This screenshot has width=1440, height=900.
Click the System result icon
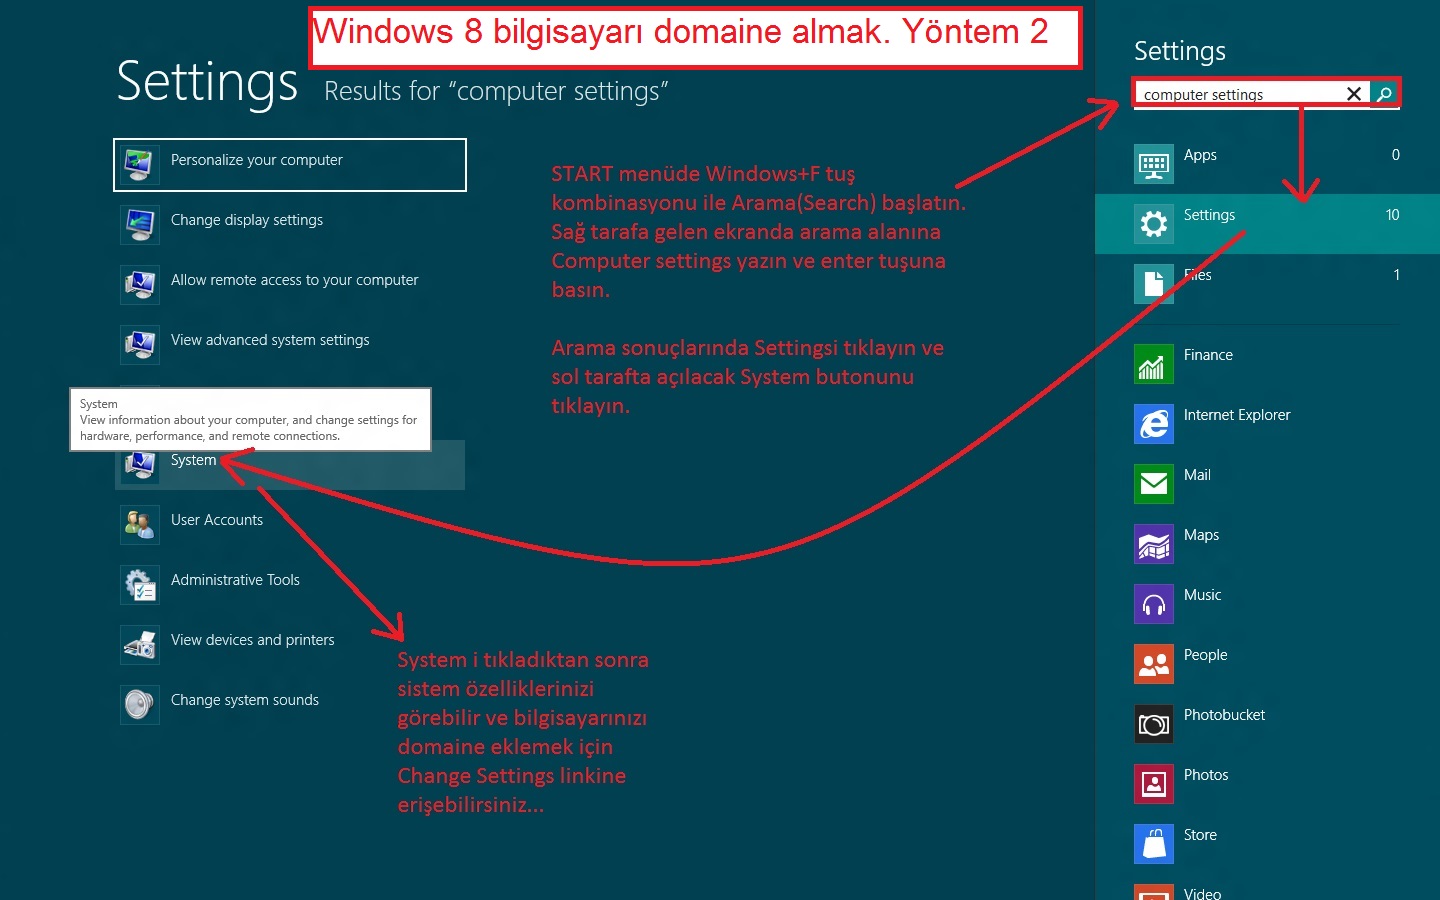click(140, 465)
